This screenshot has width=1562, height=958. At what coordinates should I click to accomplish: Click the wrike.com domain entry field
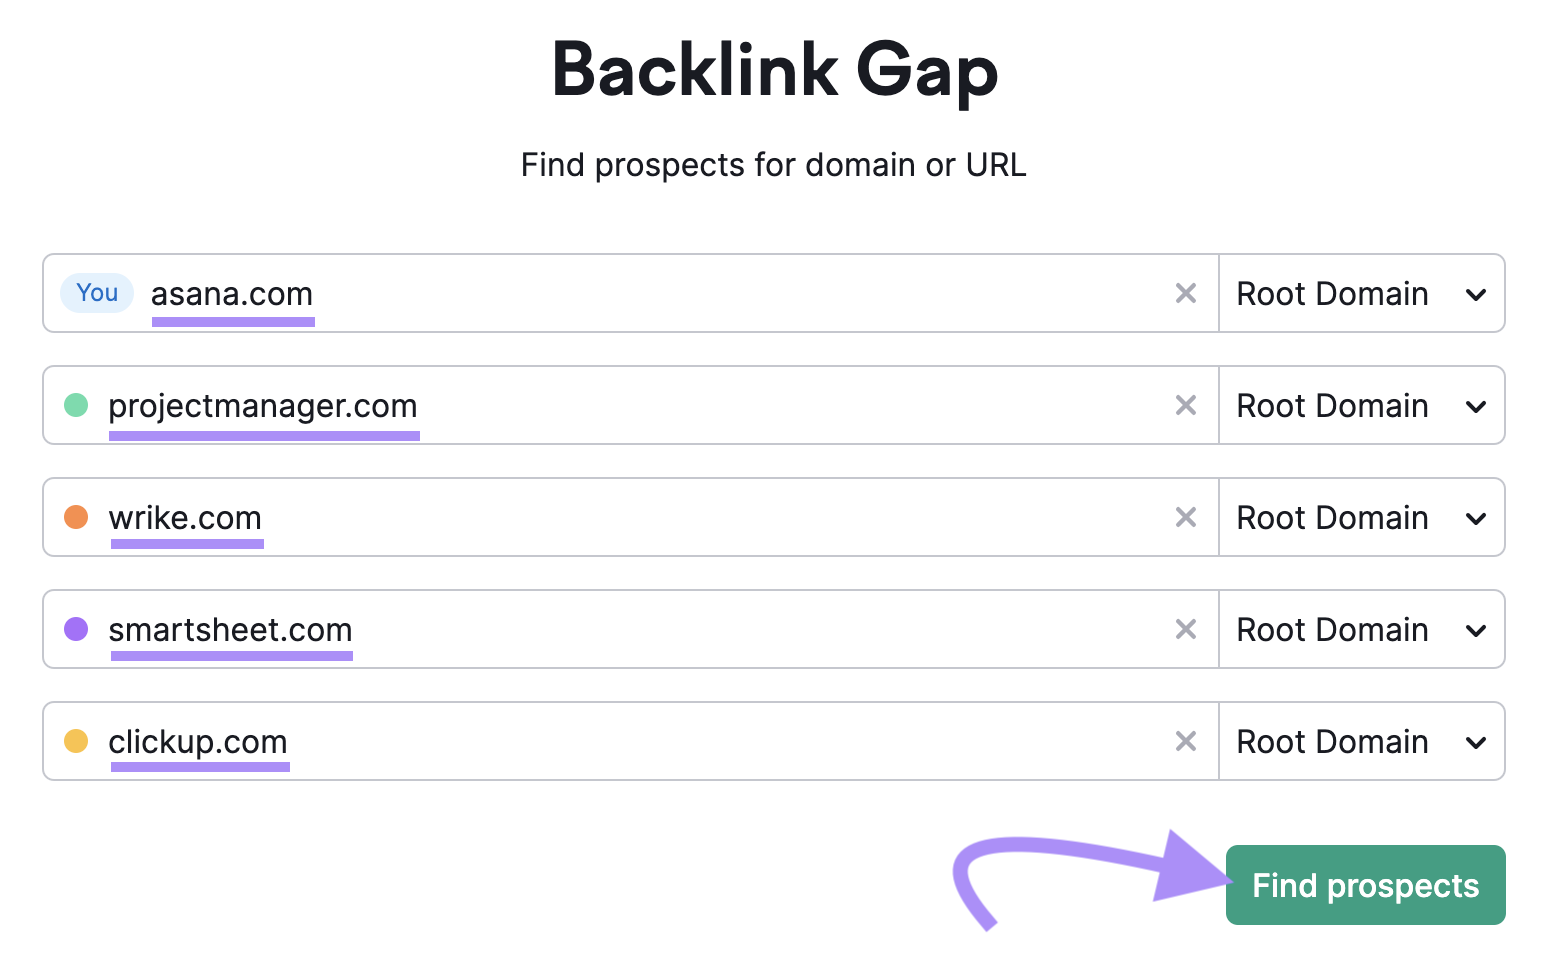600,517
